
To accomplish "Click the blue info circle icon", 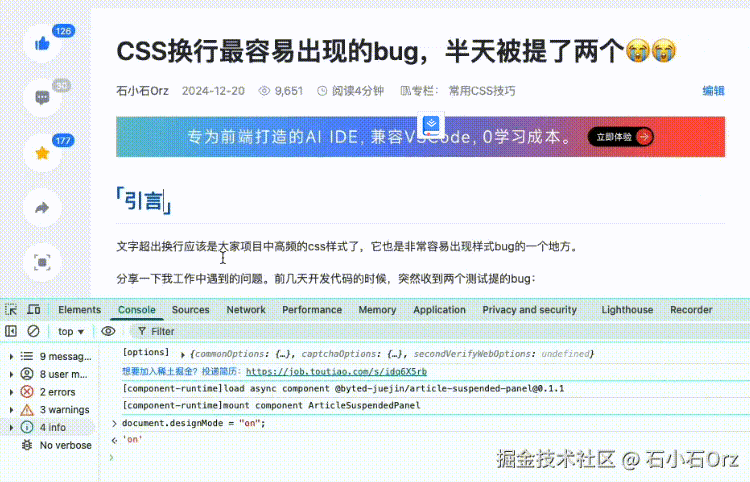I will coord(27,427).
